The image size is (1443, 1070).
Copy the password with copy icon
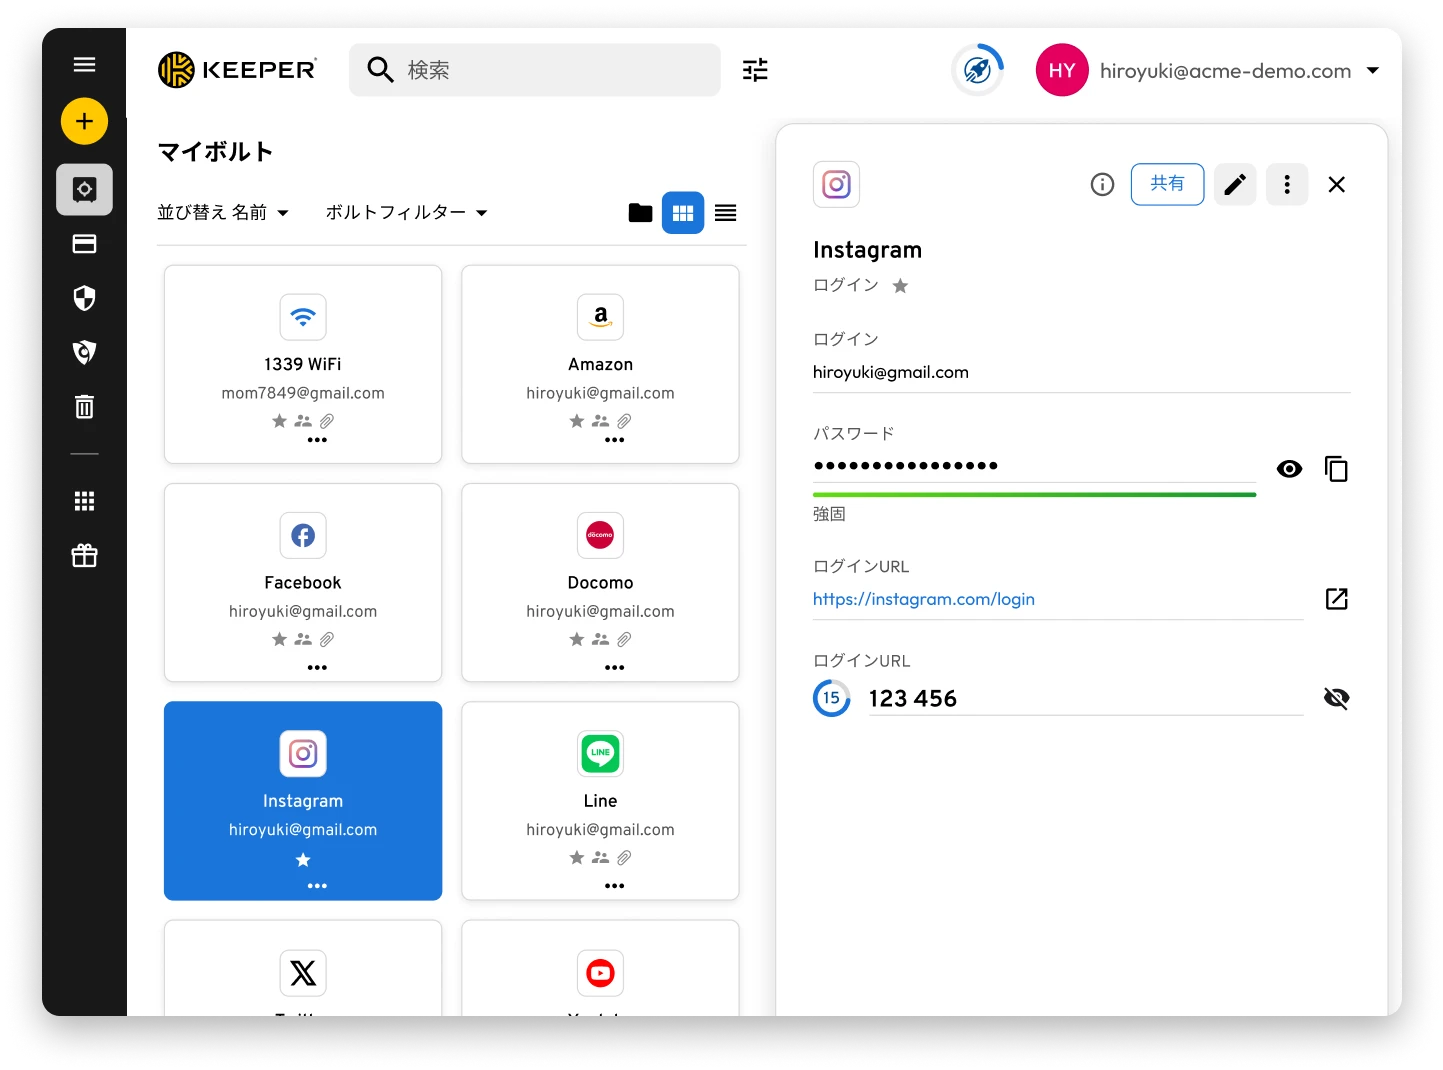click(1336, 469)
